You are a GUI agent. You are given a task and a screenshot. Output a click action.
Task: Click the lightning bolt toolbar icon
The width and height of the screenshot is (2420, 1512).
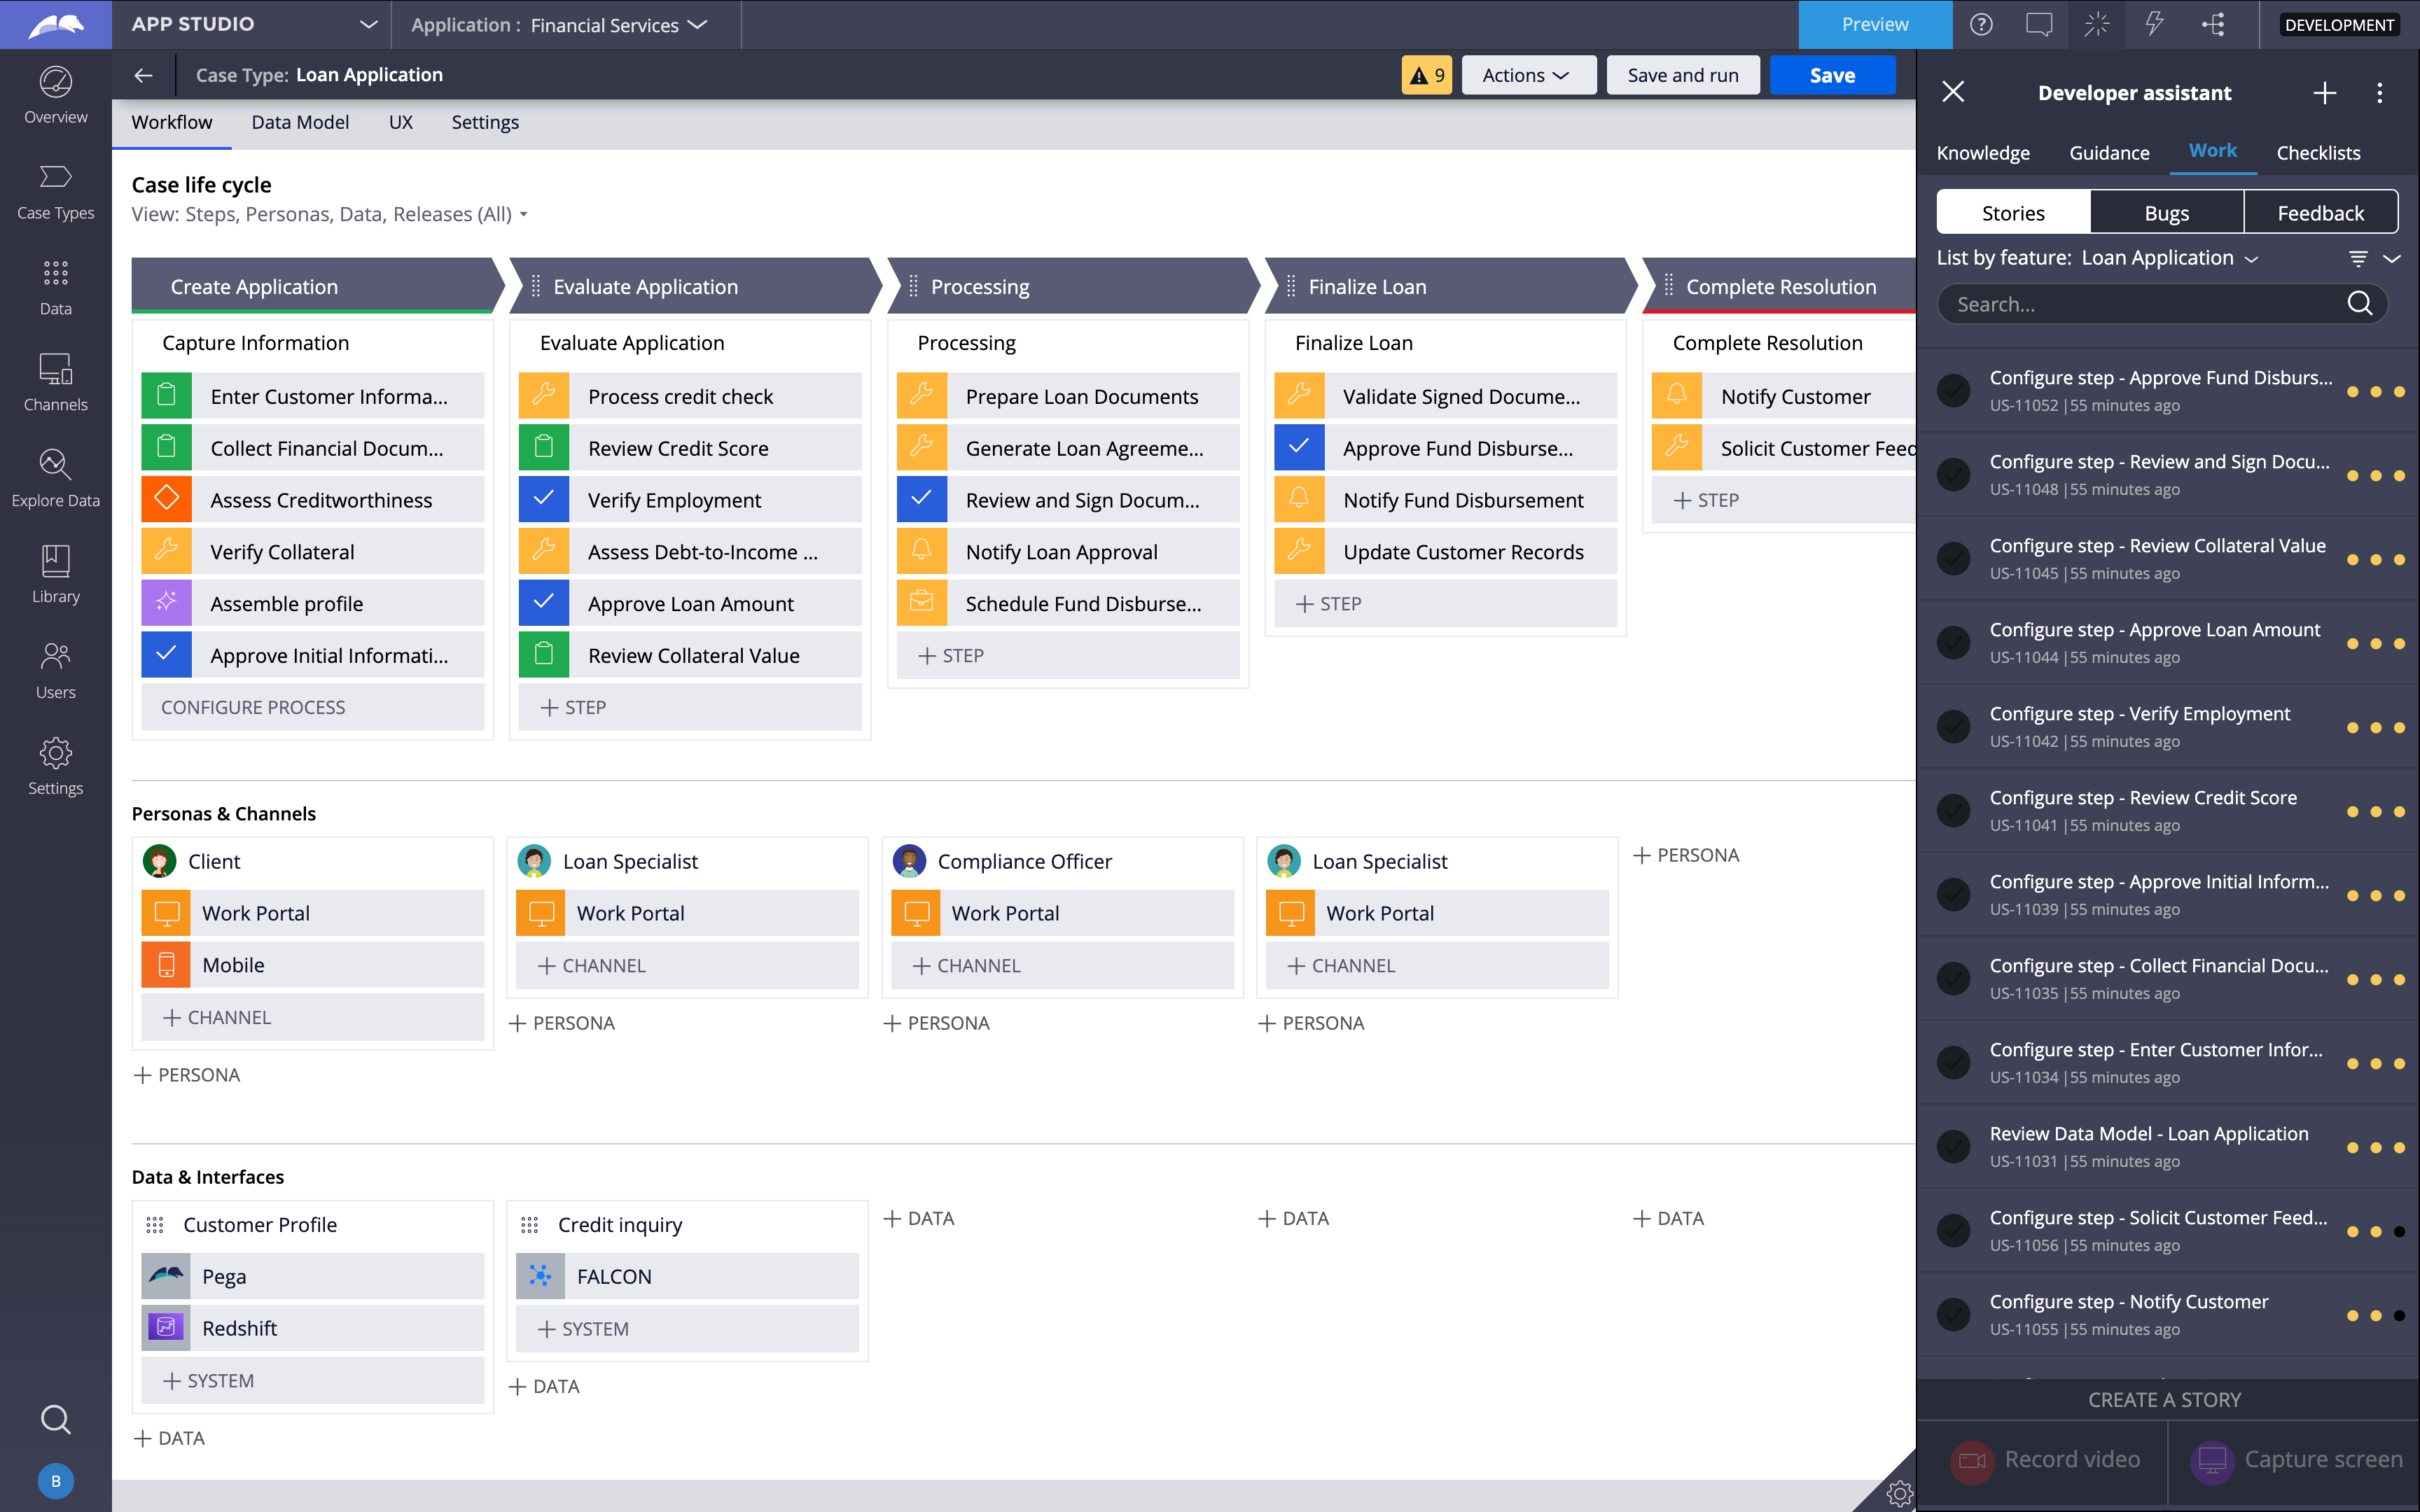2154,24
